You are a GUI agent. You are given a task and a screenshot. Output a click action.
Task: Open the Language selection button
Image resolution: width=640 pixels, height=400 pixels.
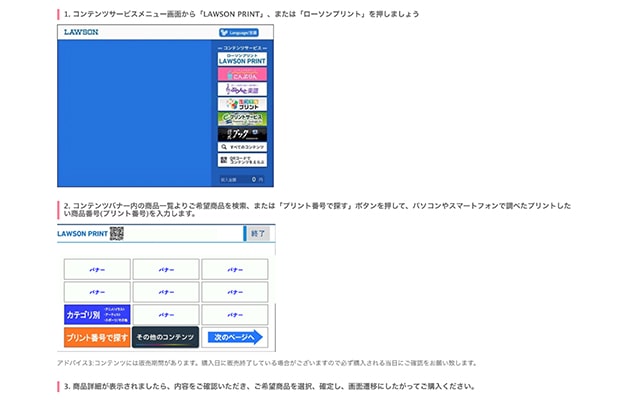(x=239, y=33)
